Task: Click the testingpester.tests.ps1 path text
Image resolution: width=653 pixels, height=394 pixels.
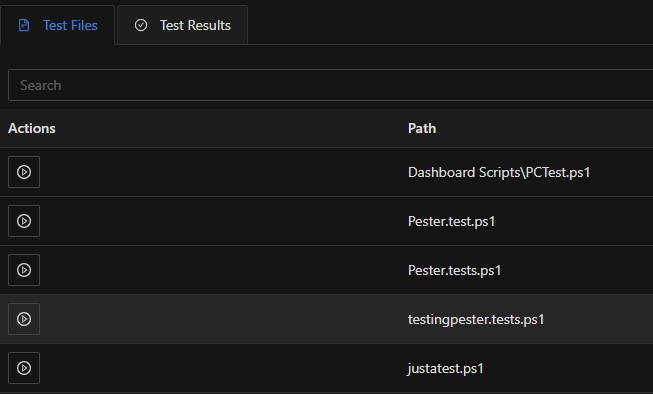Action: point(476,319)
